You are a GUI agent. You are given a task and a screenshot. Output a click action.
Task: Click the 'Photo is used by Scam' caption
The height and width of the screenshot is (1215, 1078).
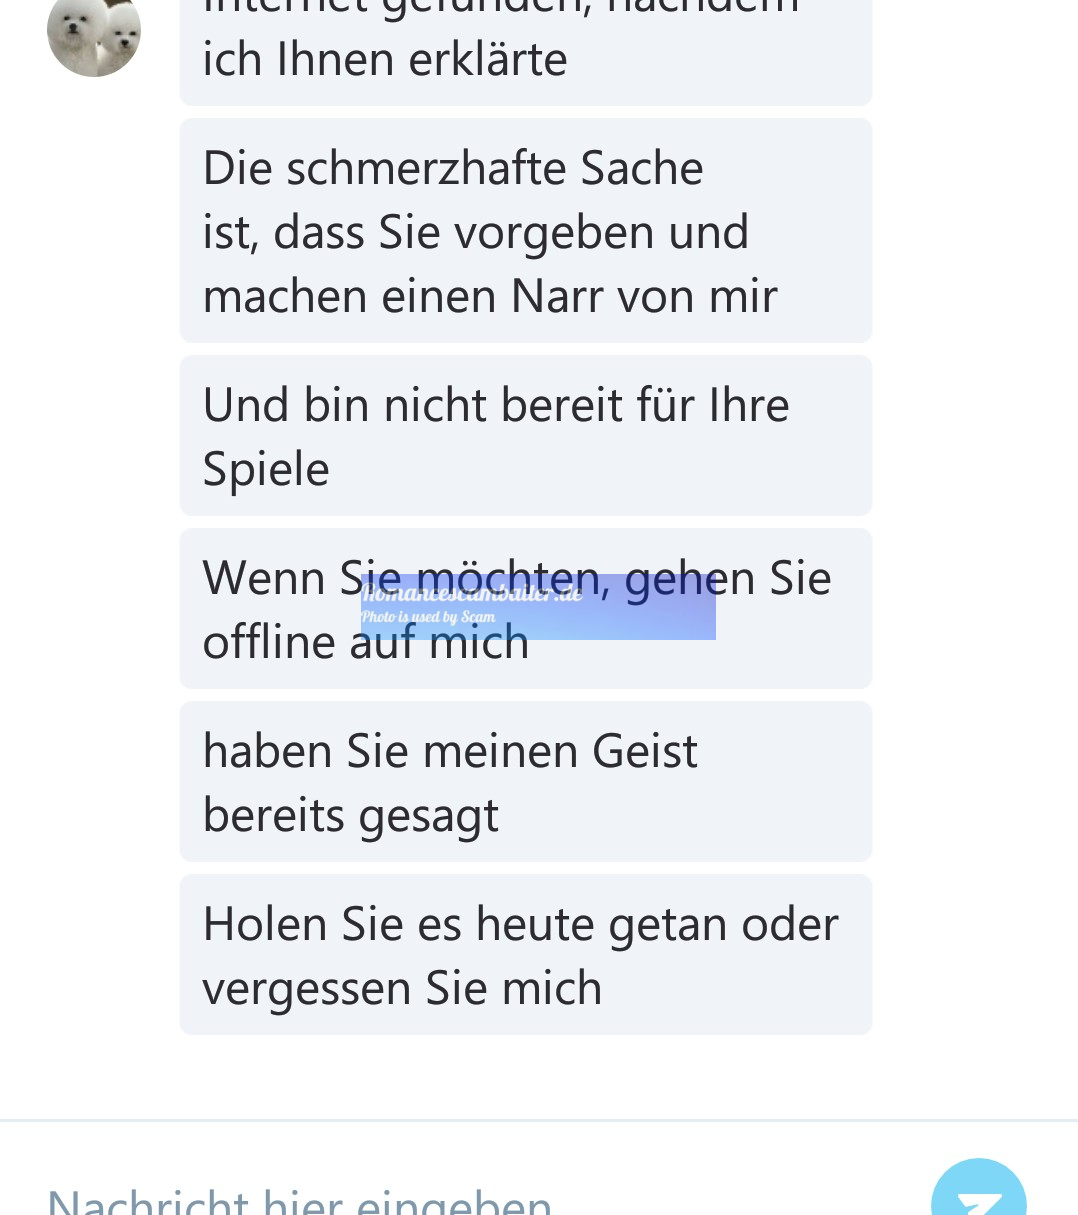tap(428, 617)
